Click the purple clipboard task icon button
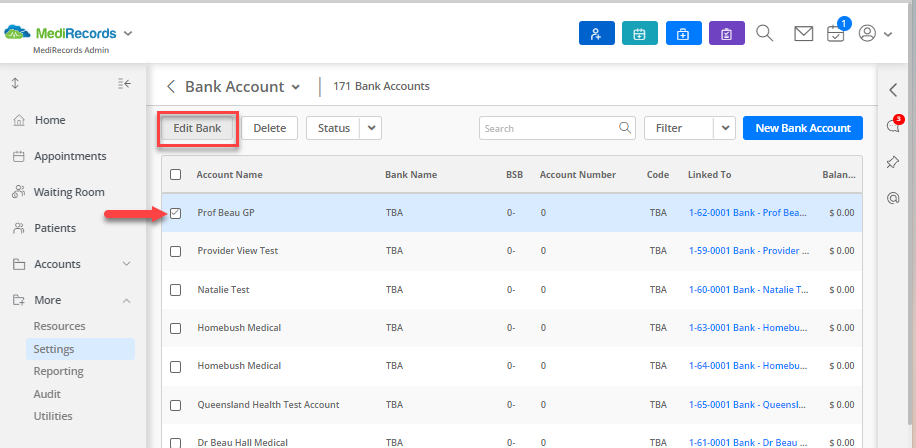The image size is (916, 448). click(727, 33)
